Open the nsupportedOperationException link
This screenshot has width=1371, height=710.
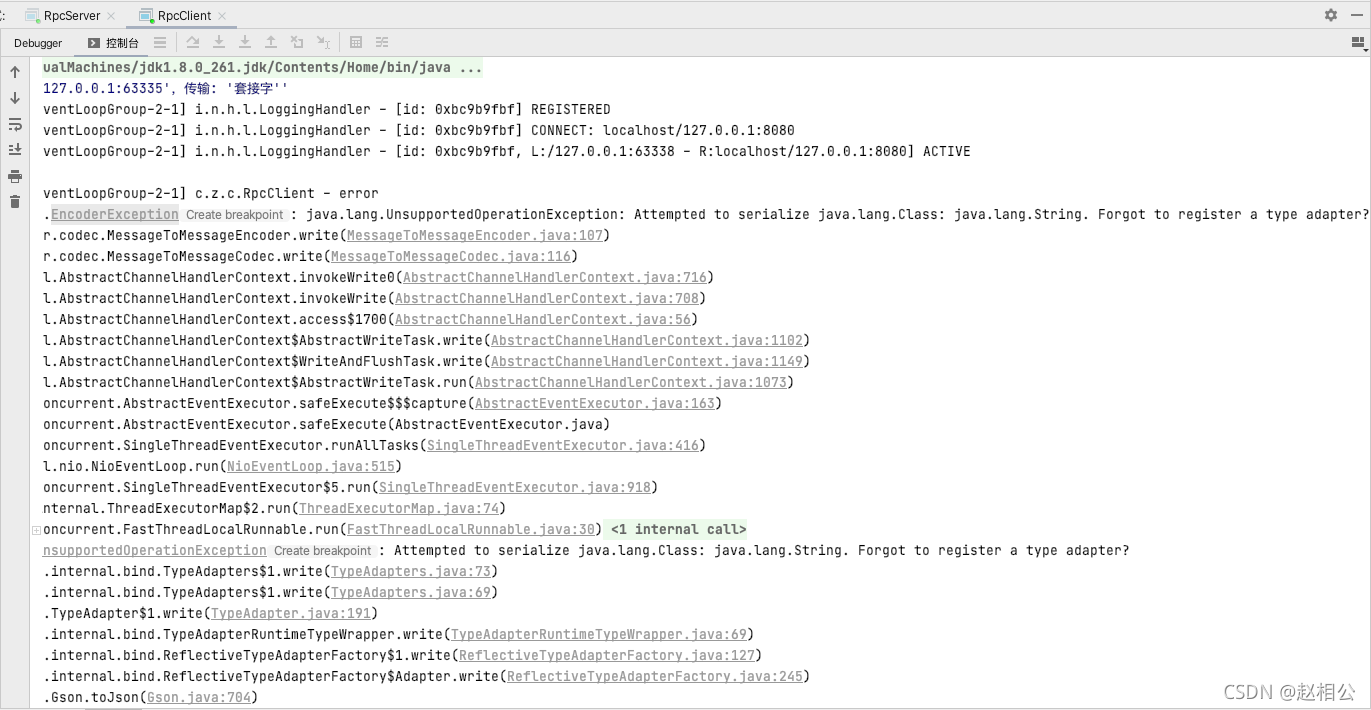click(x=155, y=550)
